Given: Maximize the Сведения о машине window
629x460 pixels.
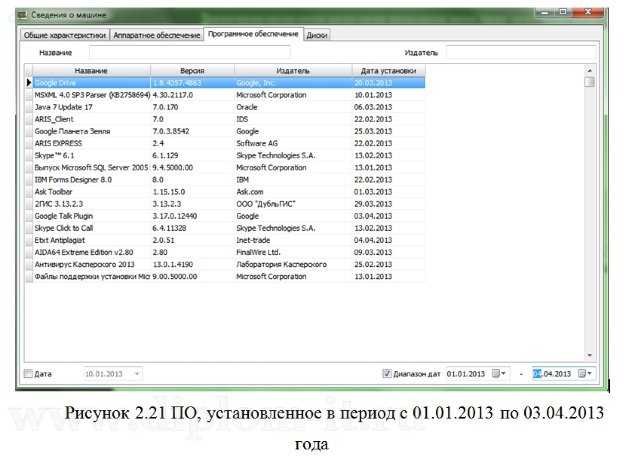Looking at the screenshot, I should (x=563, y=12).
